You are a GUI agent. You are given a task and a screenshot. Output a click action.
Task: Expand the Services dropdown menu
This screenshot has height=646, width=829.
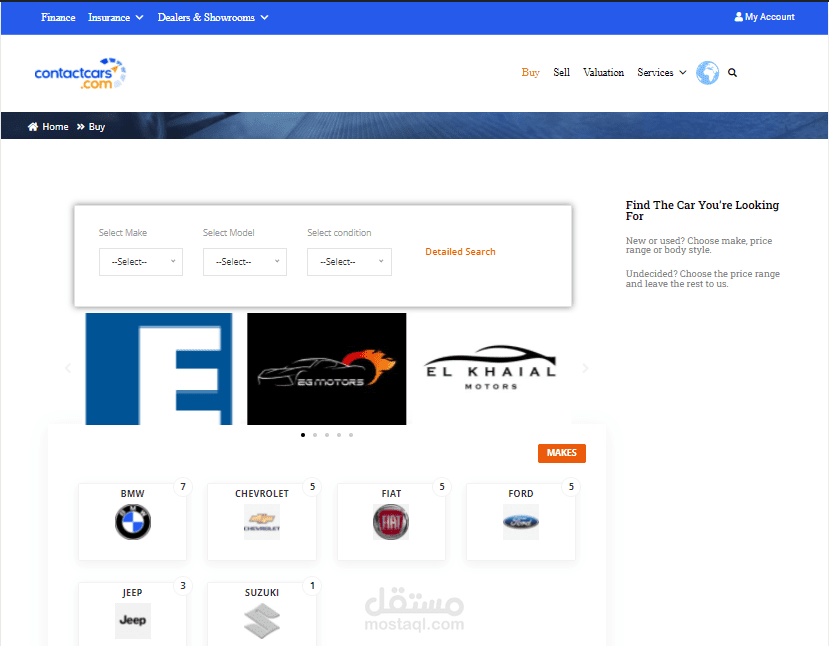(661, 72)
